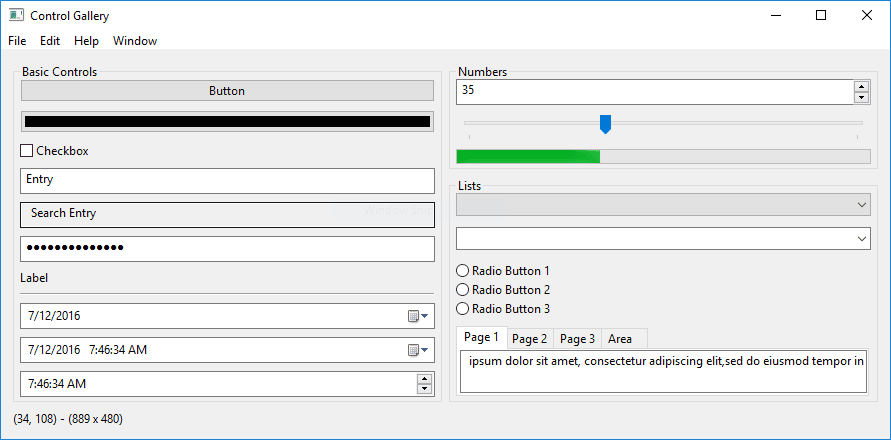The width and height of the screenshot is (891, 440).
Task: Open the Window menu
Action: tap(135, 41)
